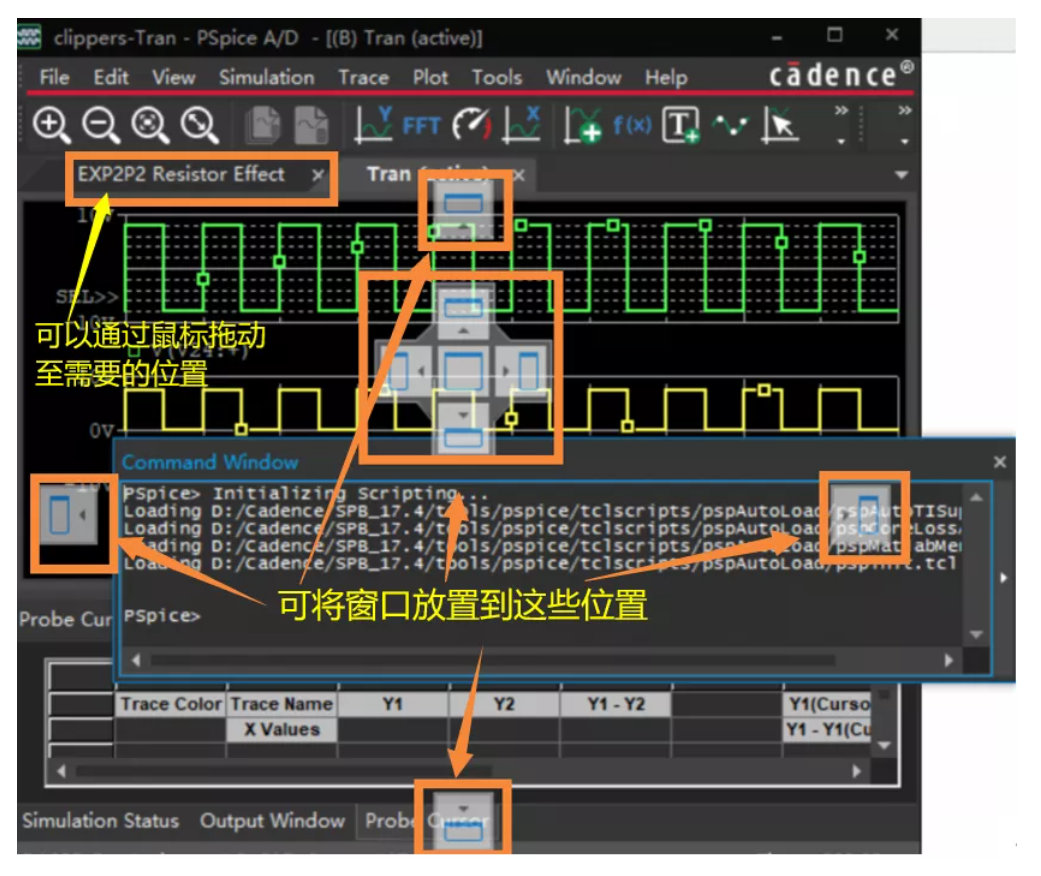
Task: Expand the arrow at Command Window right edge
Action: (x=1003, y=578)
